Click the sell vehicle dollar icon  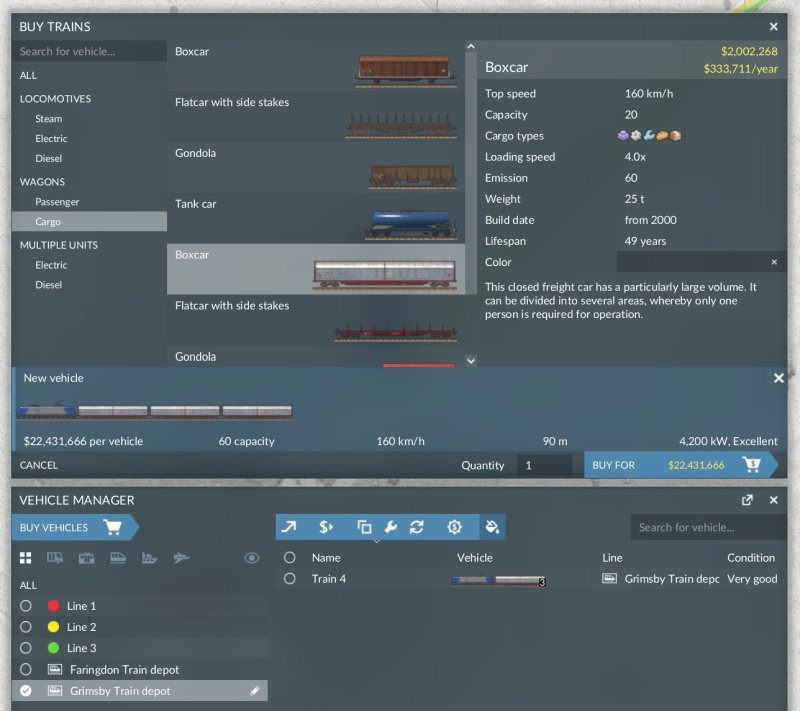pyautogui.click(x=326, y=527)
